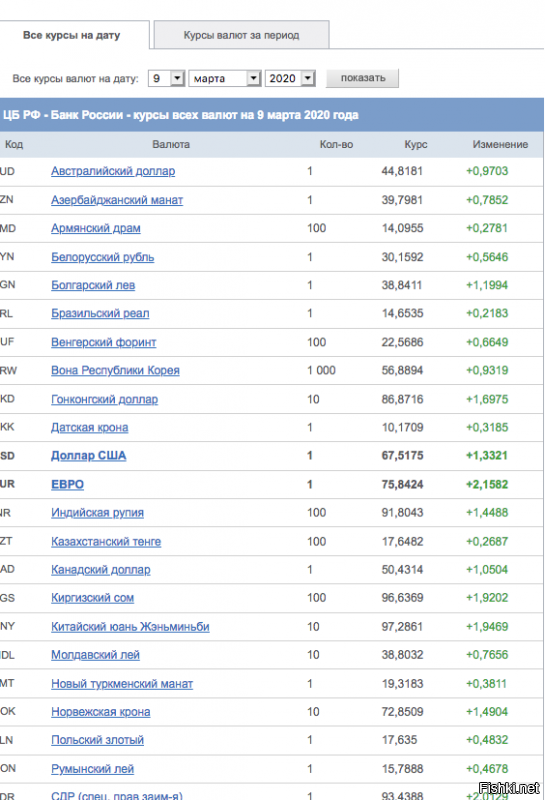Open the Доллар США link

click(88, 456)
